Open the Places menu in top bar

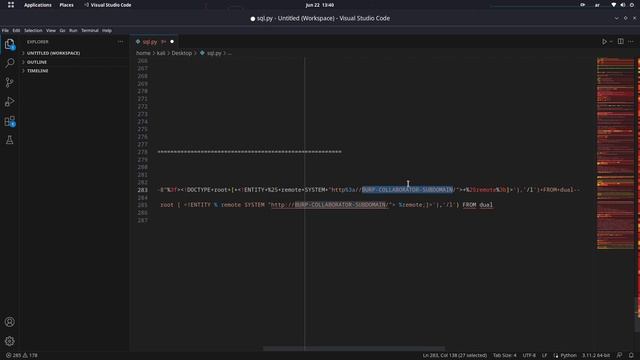click(x=67, y=5)
